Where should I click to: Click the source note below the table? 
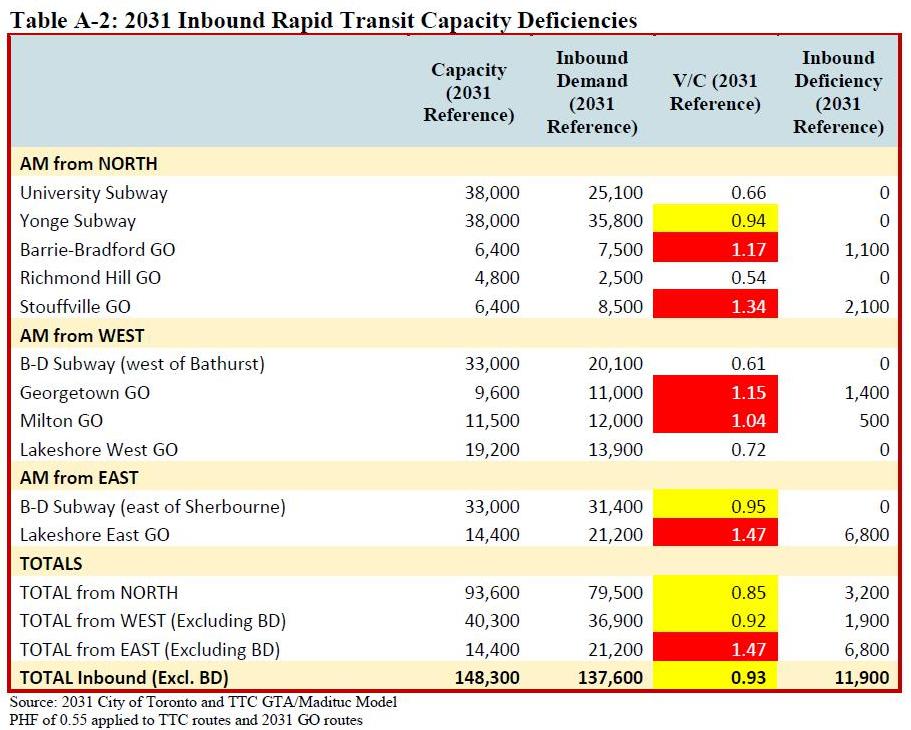click(x=204, y=702)
